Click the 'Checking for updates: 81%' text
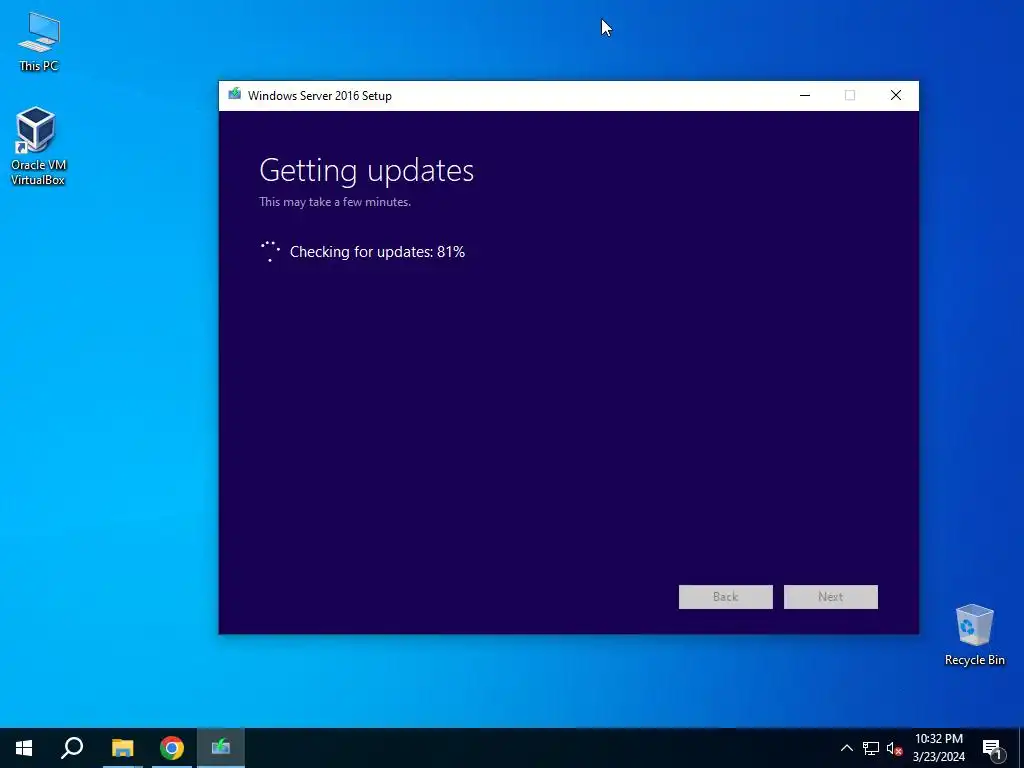The height and width of the screenshot is (768, 1024). (x=377, y=252)
